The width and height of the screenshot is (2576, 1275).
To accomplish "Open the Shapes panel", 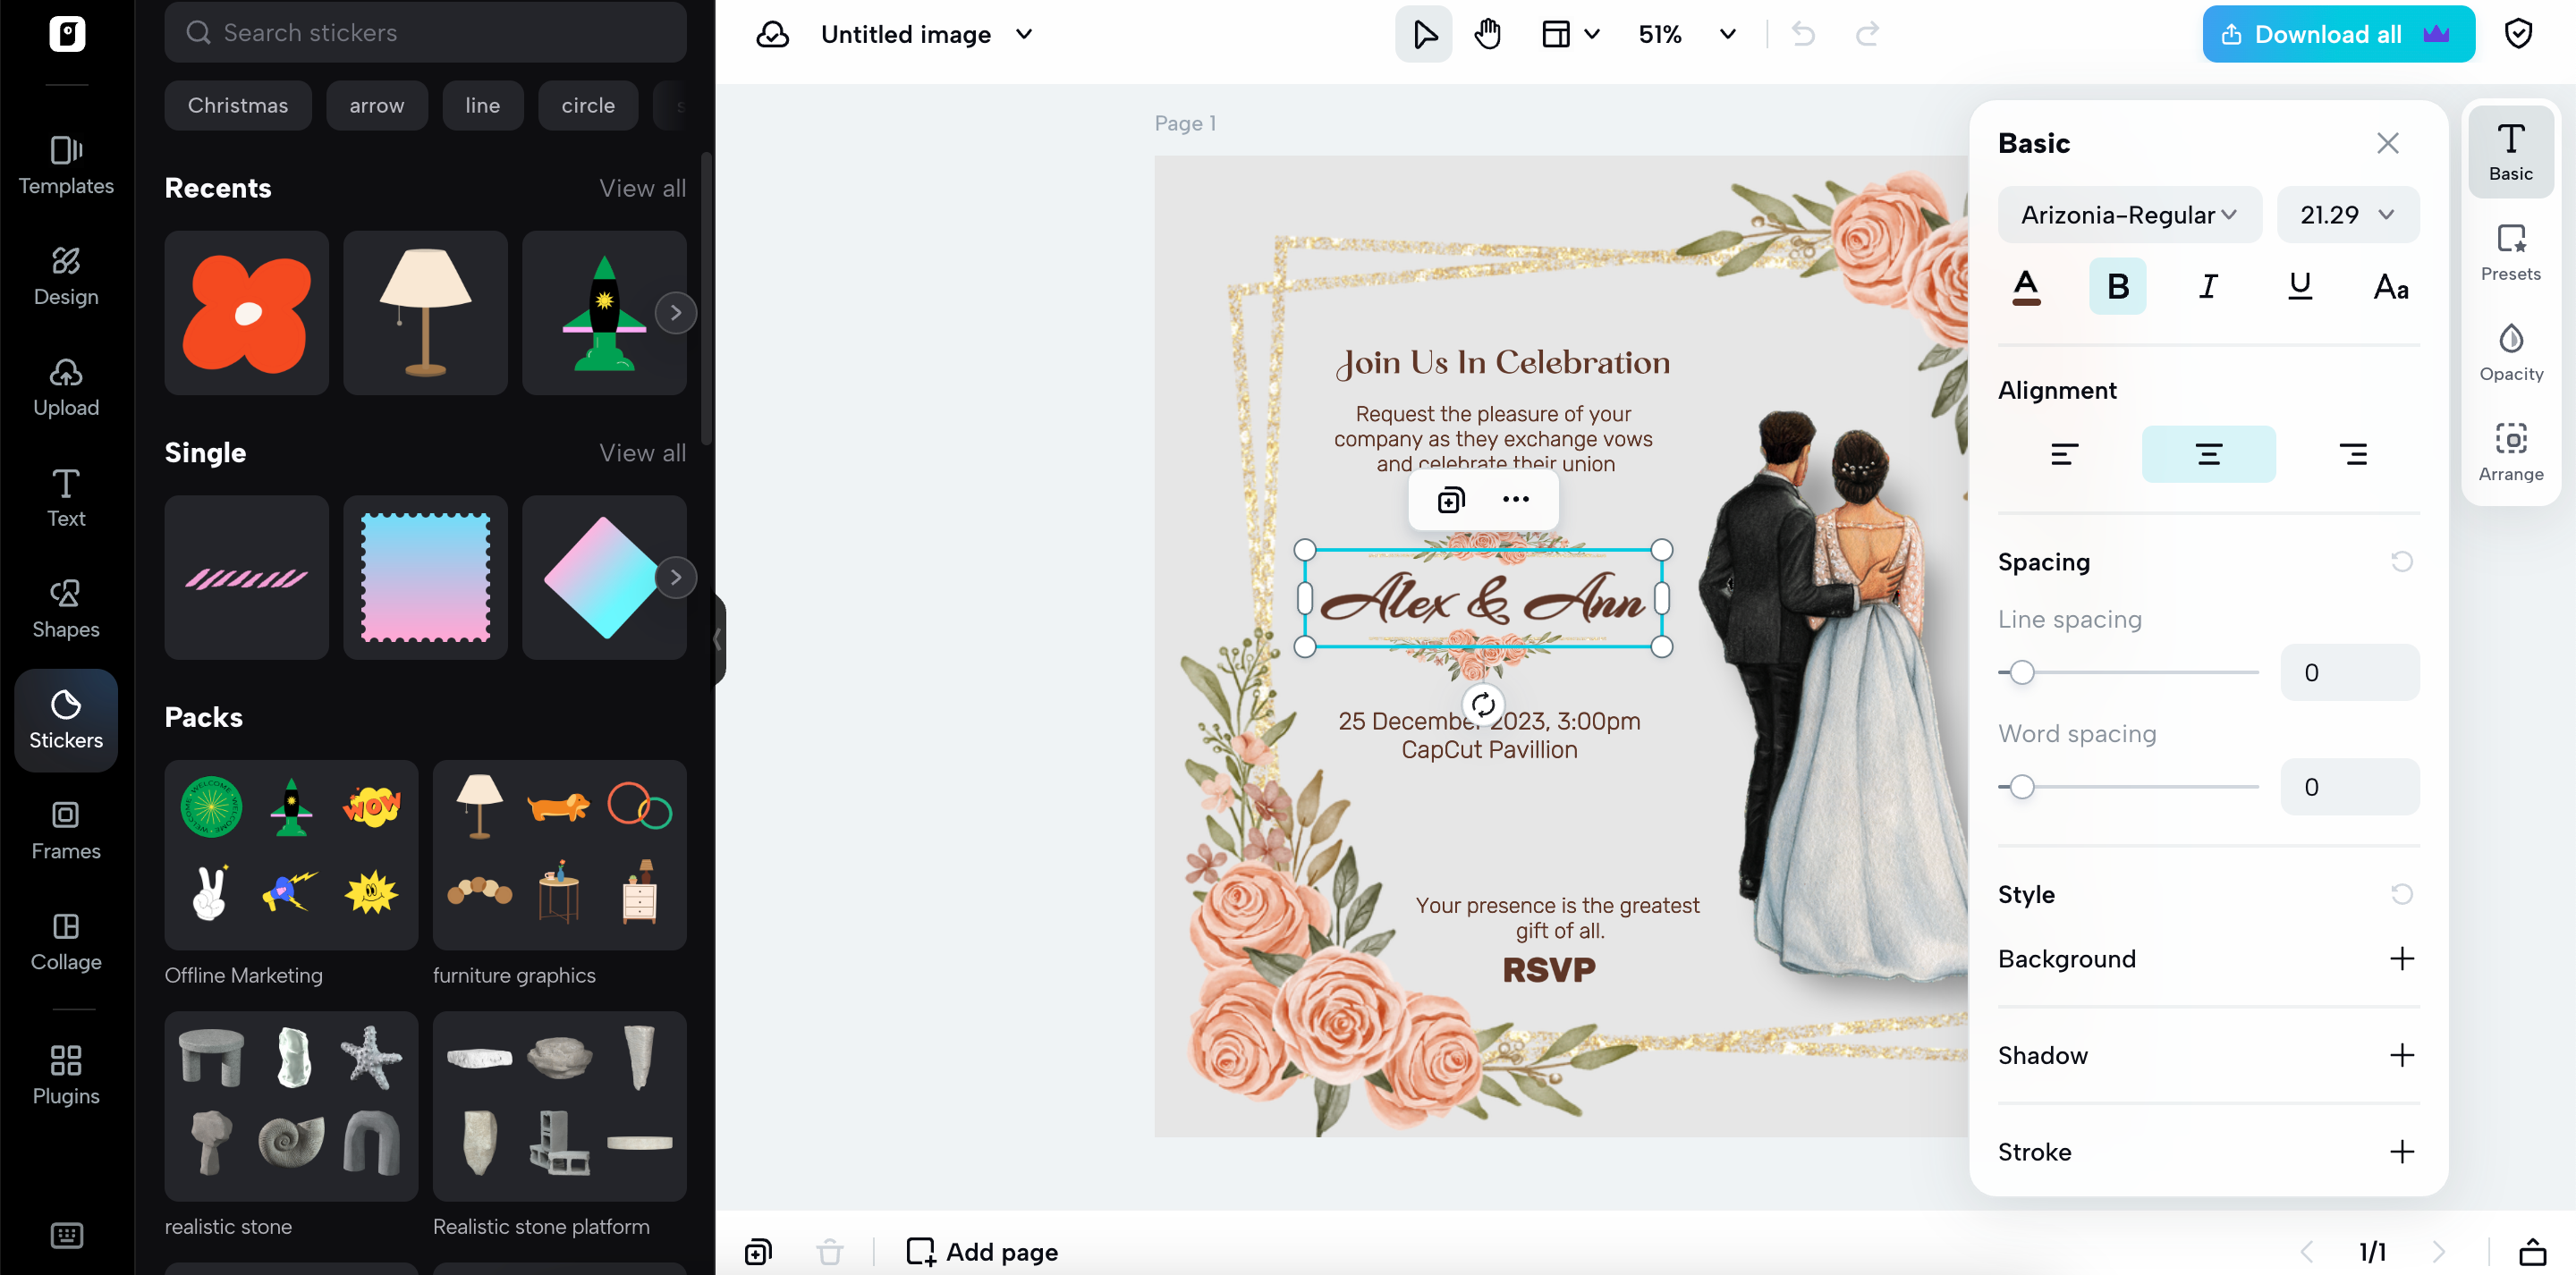I will 65,607.
